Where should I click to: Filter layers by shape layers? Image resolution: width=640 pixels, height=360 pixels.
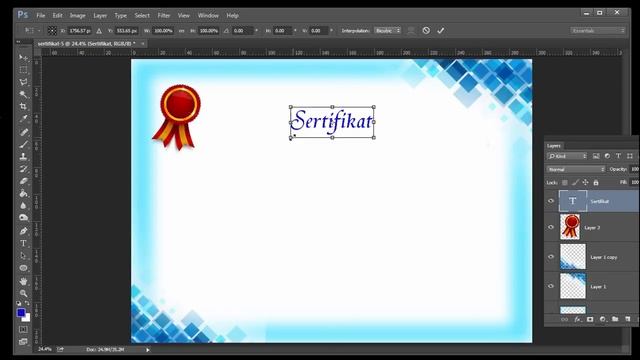tap(630, 156)
